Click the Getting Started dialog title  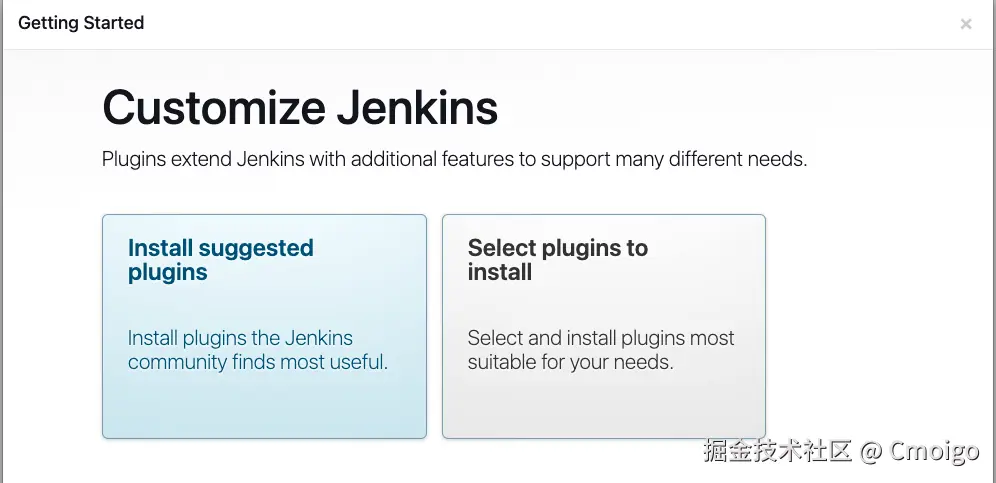(81, 23)
